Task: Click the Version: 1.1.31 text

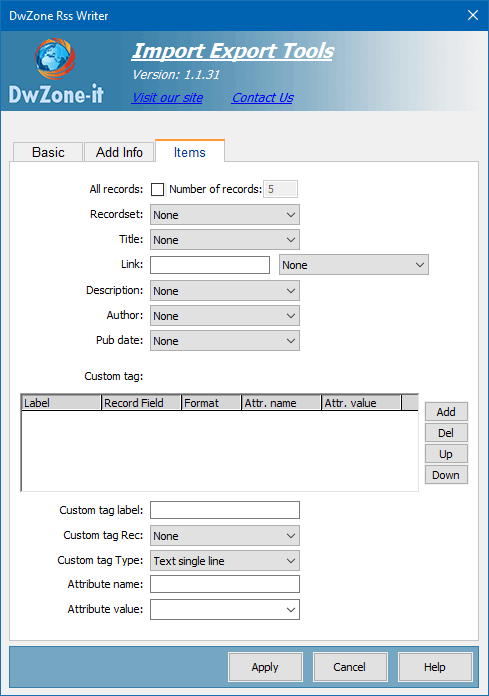Action: (176, 75)
